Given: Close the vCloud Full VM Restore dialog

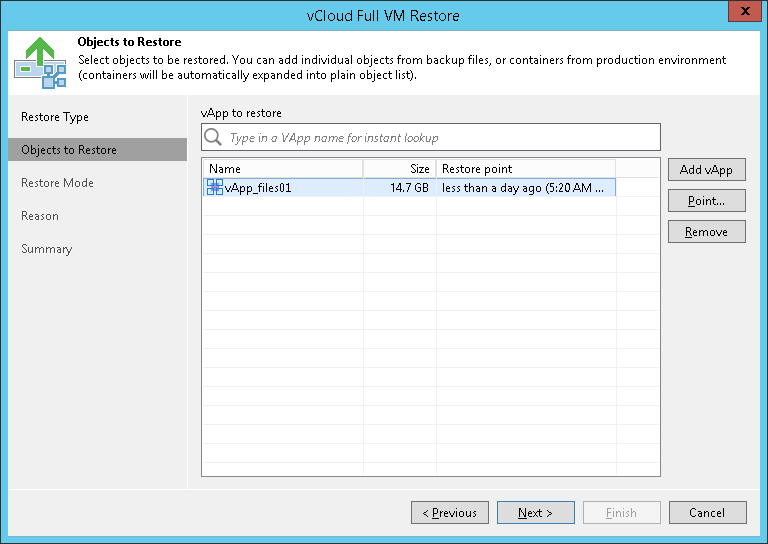Looking at the screenshot, I should (741, 15).
